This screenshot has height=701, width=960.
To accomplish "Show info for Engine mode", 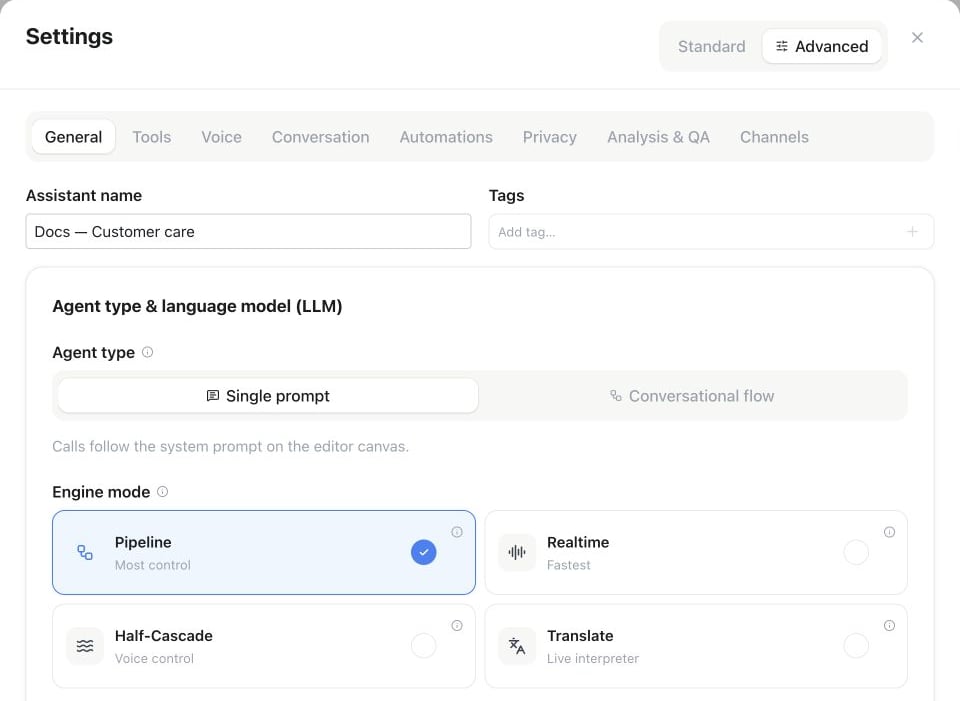I will [162, 492].
